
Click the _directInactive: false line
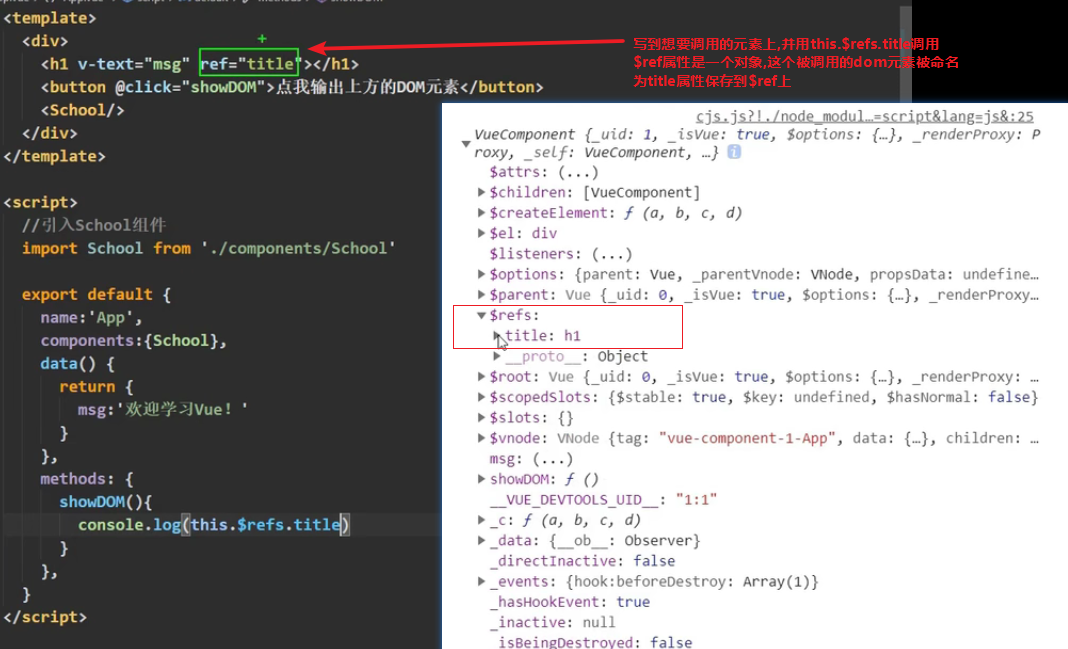point(582,561)
